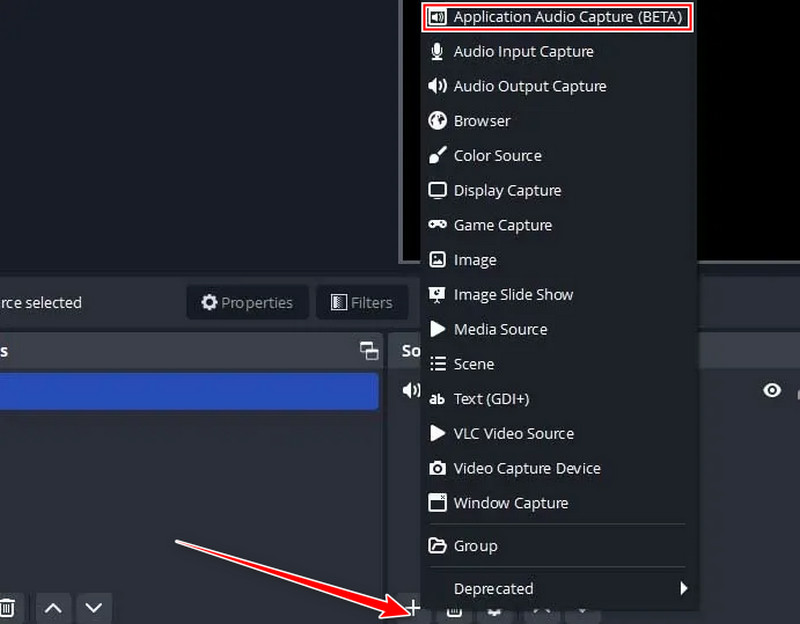The height and width of the screenshot is (624, 800).
Task: Open source Filters
Action: point(362,303)
